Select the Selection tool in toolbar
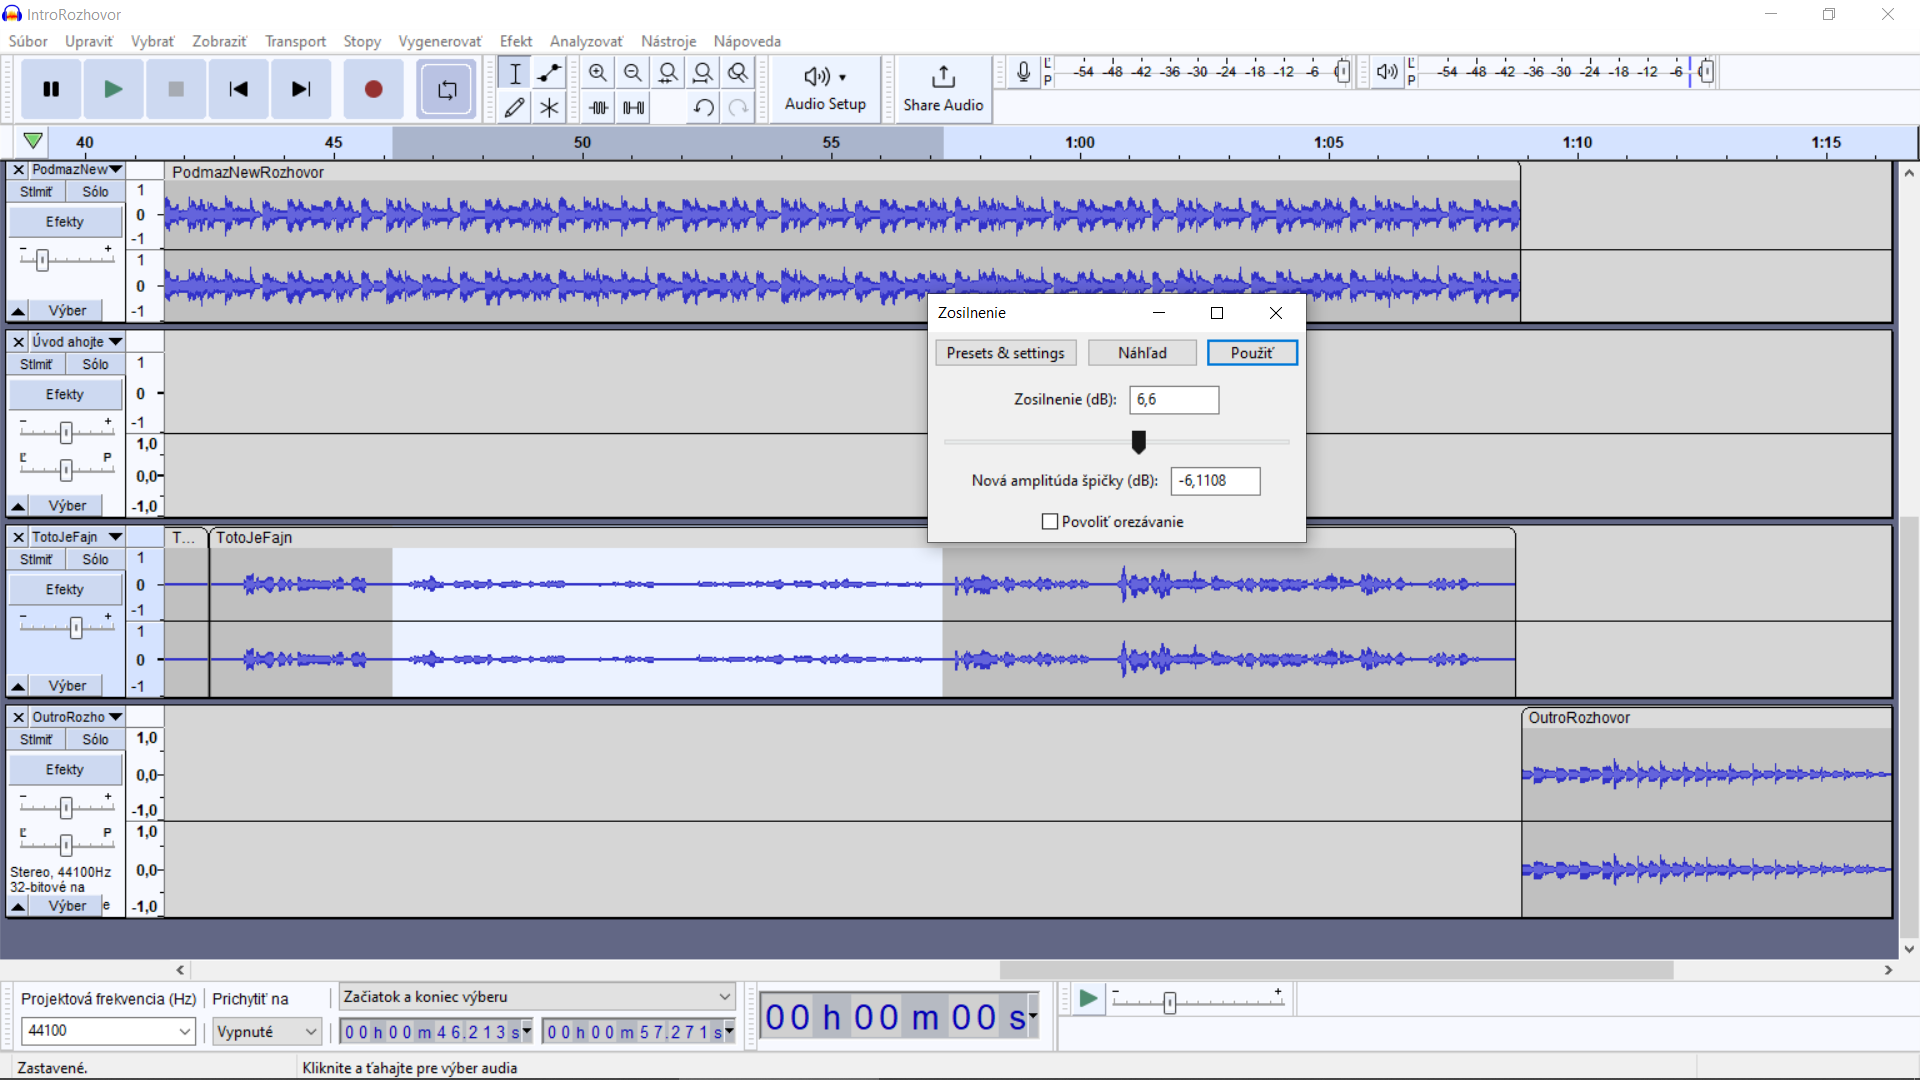This screenshot has width=1920, height=1080. [x=516, y=73]
